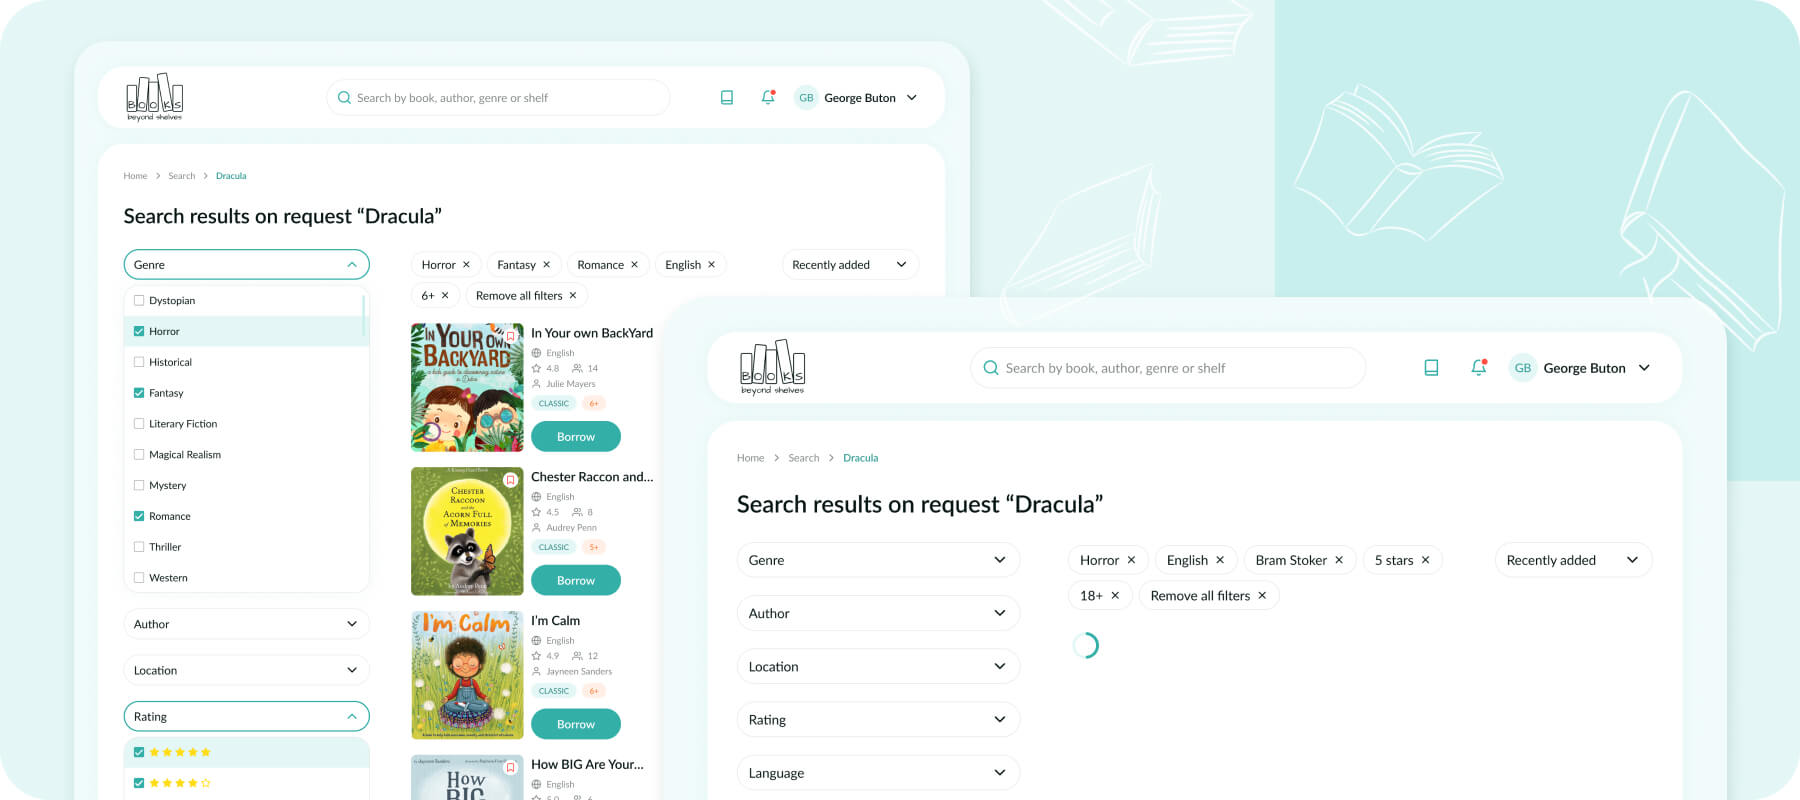Bookmark the Chester Raccon book

pos(510,480)
